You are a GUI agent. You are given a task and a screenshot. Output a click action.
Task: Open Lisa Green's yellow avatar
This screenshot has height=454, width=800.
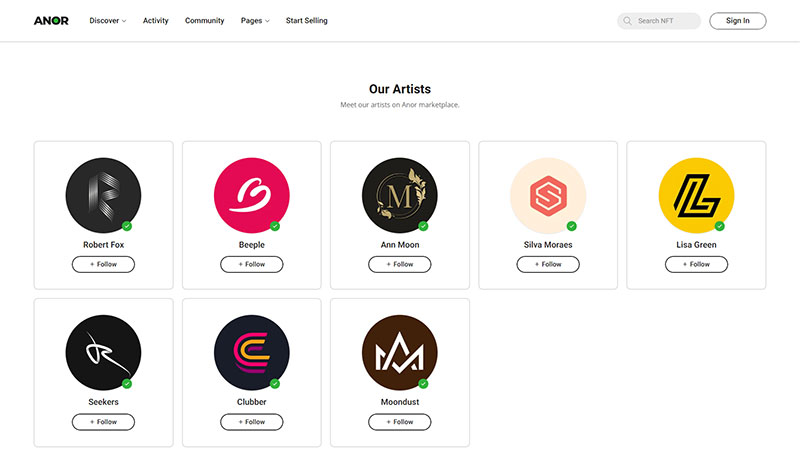pyautogui.click(x=696, y=195)
